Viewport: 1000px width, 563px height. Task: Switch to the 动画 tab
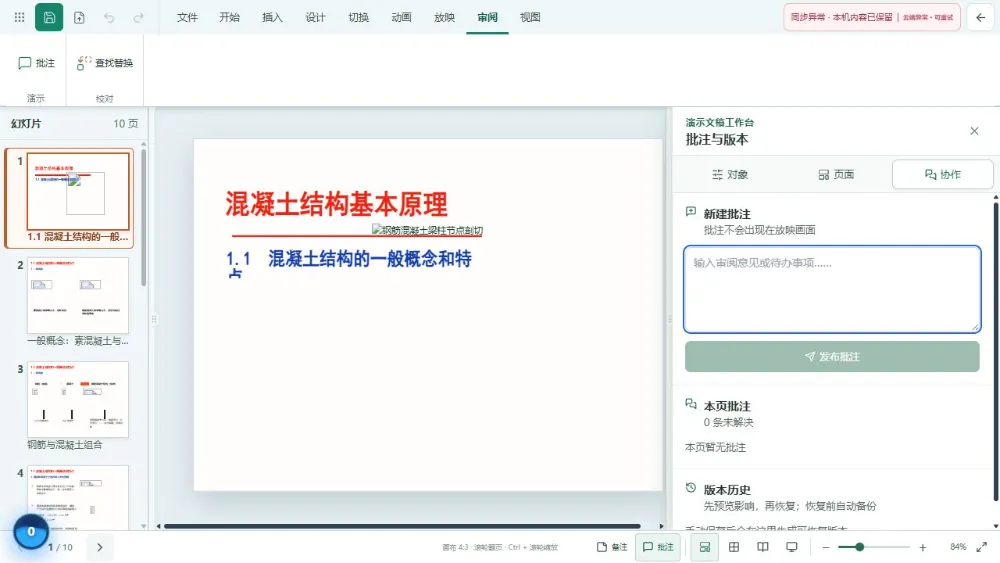click(401, 17)
